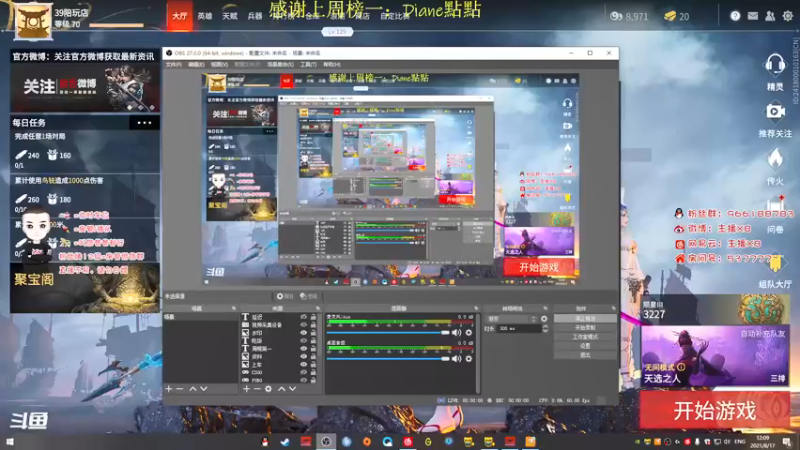Screen dimensions: 800x450
Task: Click the transition duration 300 ms field
Action: click(x=518, y=329)
